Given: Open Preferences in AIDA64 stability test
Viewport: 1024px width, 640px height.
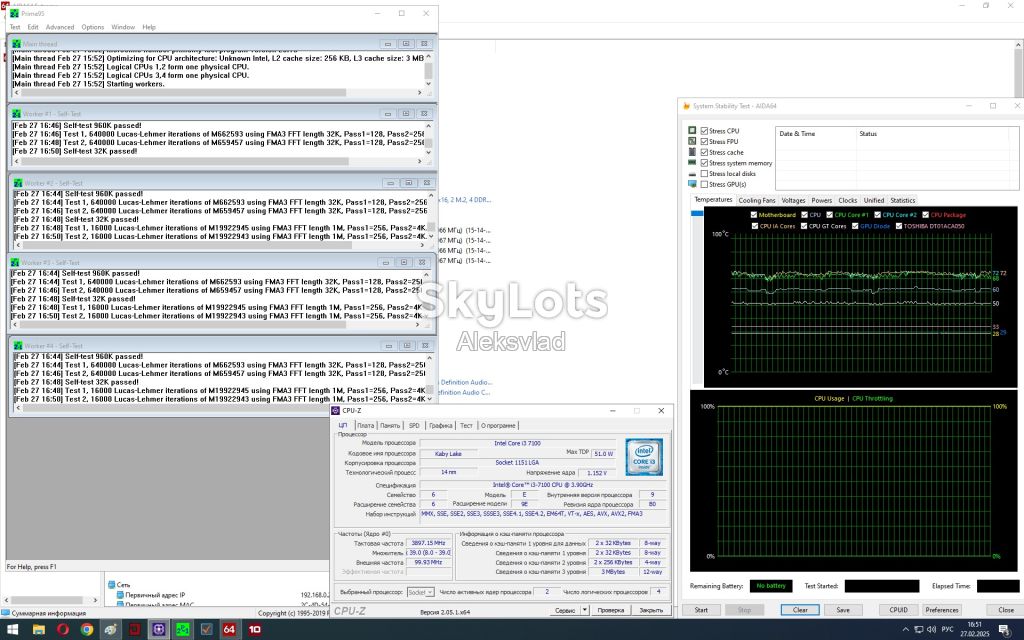Looking at the screenshot, I should [942, 610].
